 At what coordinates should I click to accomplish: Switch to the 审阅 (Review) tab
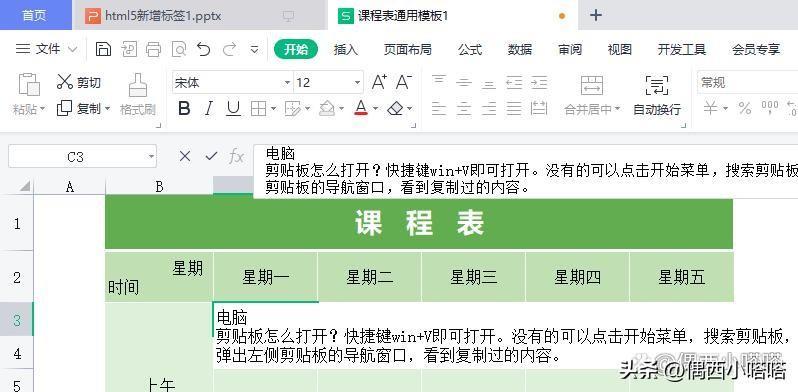pos(569,49)
